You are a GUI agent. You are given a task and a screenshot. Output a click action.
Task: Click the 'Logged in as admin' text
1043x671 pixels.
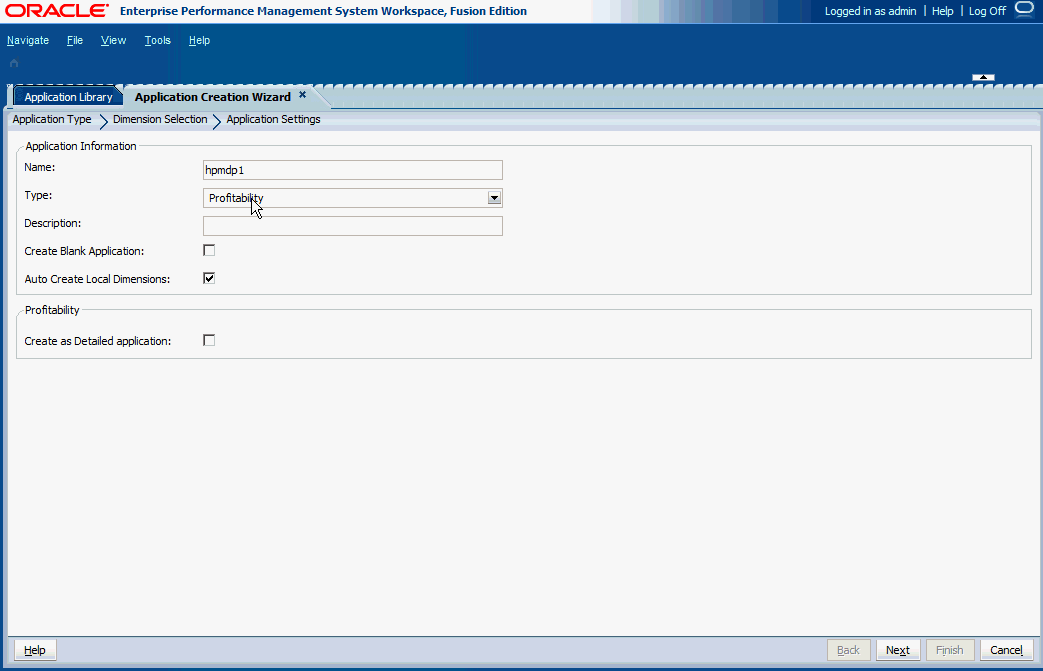click(871, 11)
